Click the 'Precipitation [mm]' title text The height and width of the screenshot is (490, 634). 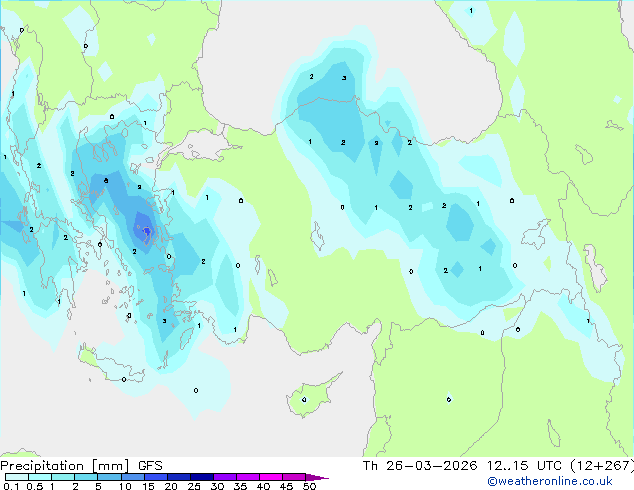click(x=65, y=466)
